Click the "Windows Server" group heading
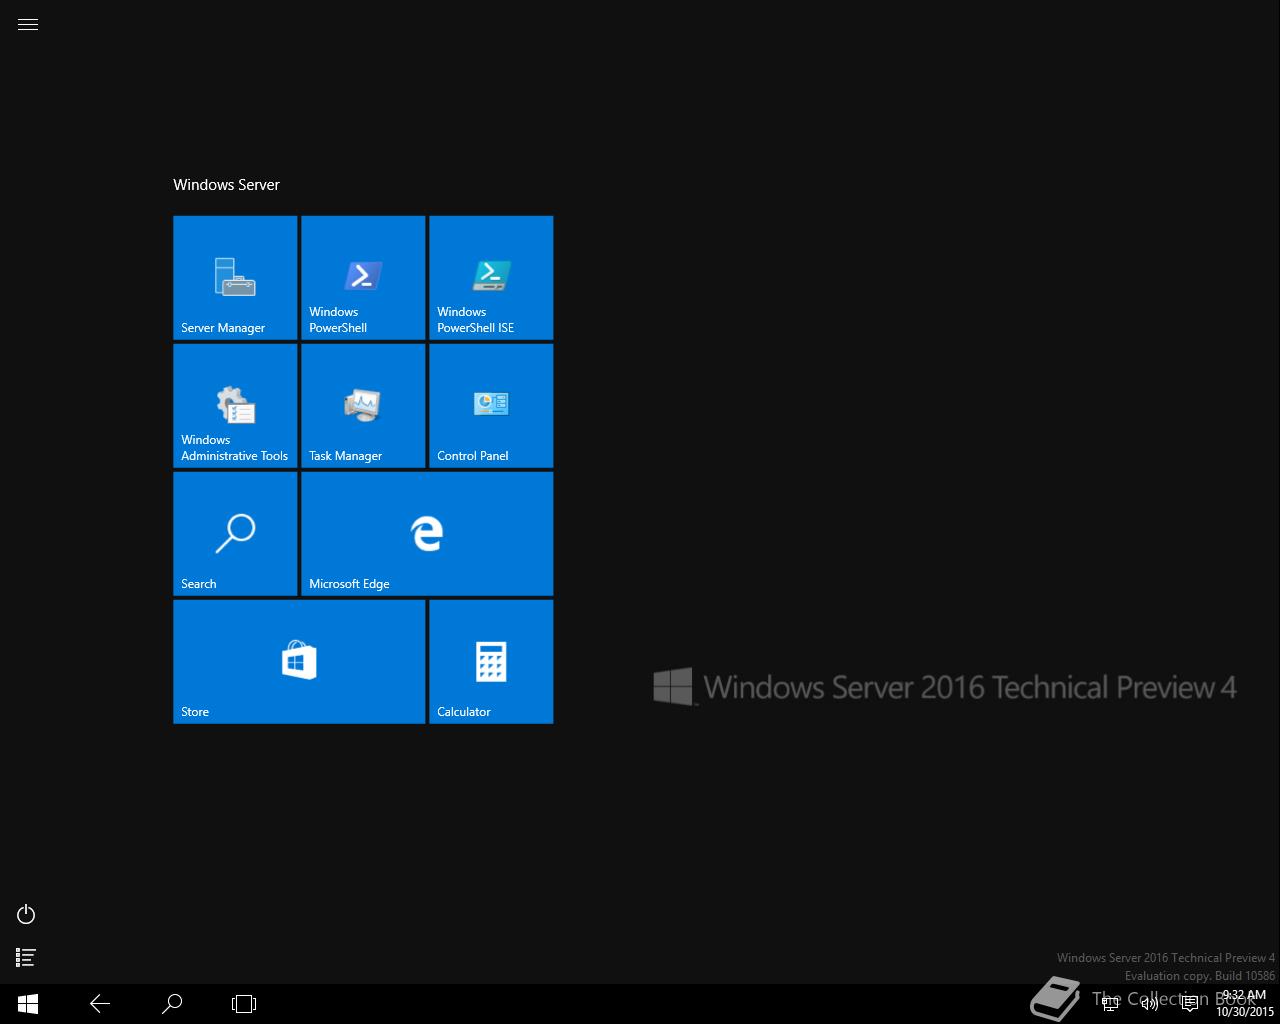This screenshot has width=1280, height=1024. [x=226, y=185]
